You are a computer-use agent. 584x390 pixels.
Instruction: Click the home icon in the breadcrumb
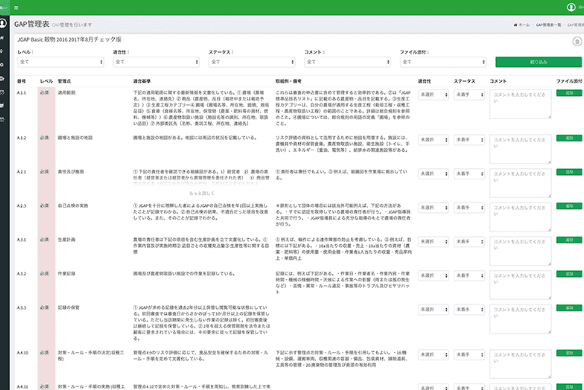[515, 25]
